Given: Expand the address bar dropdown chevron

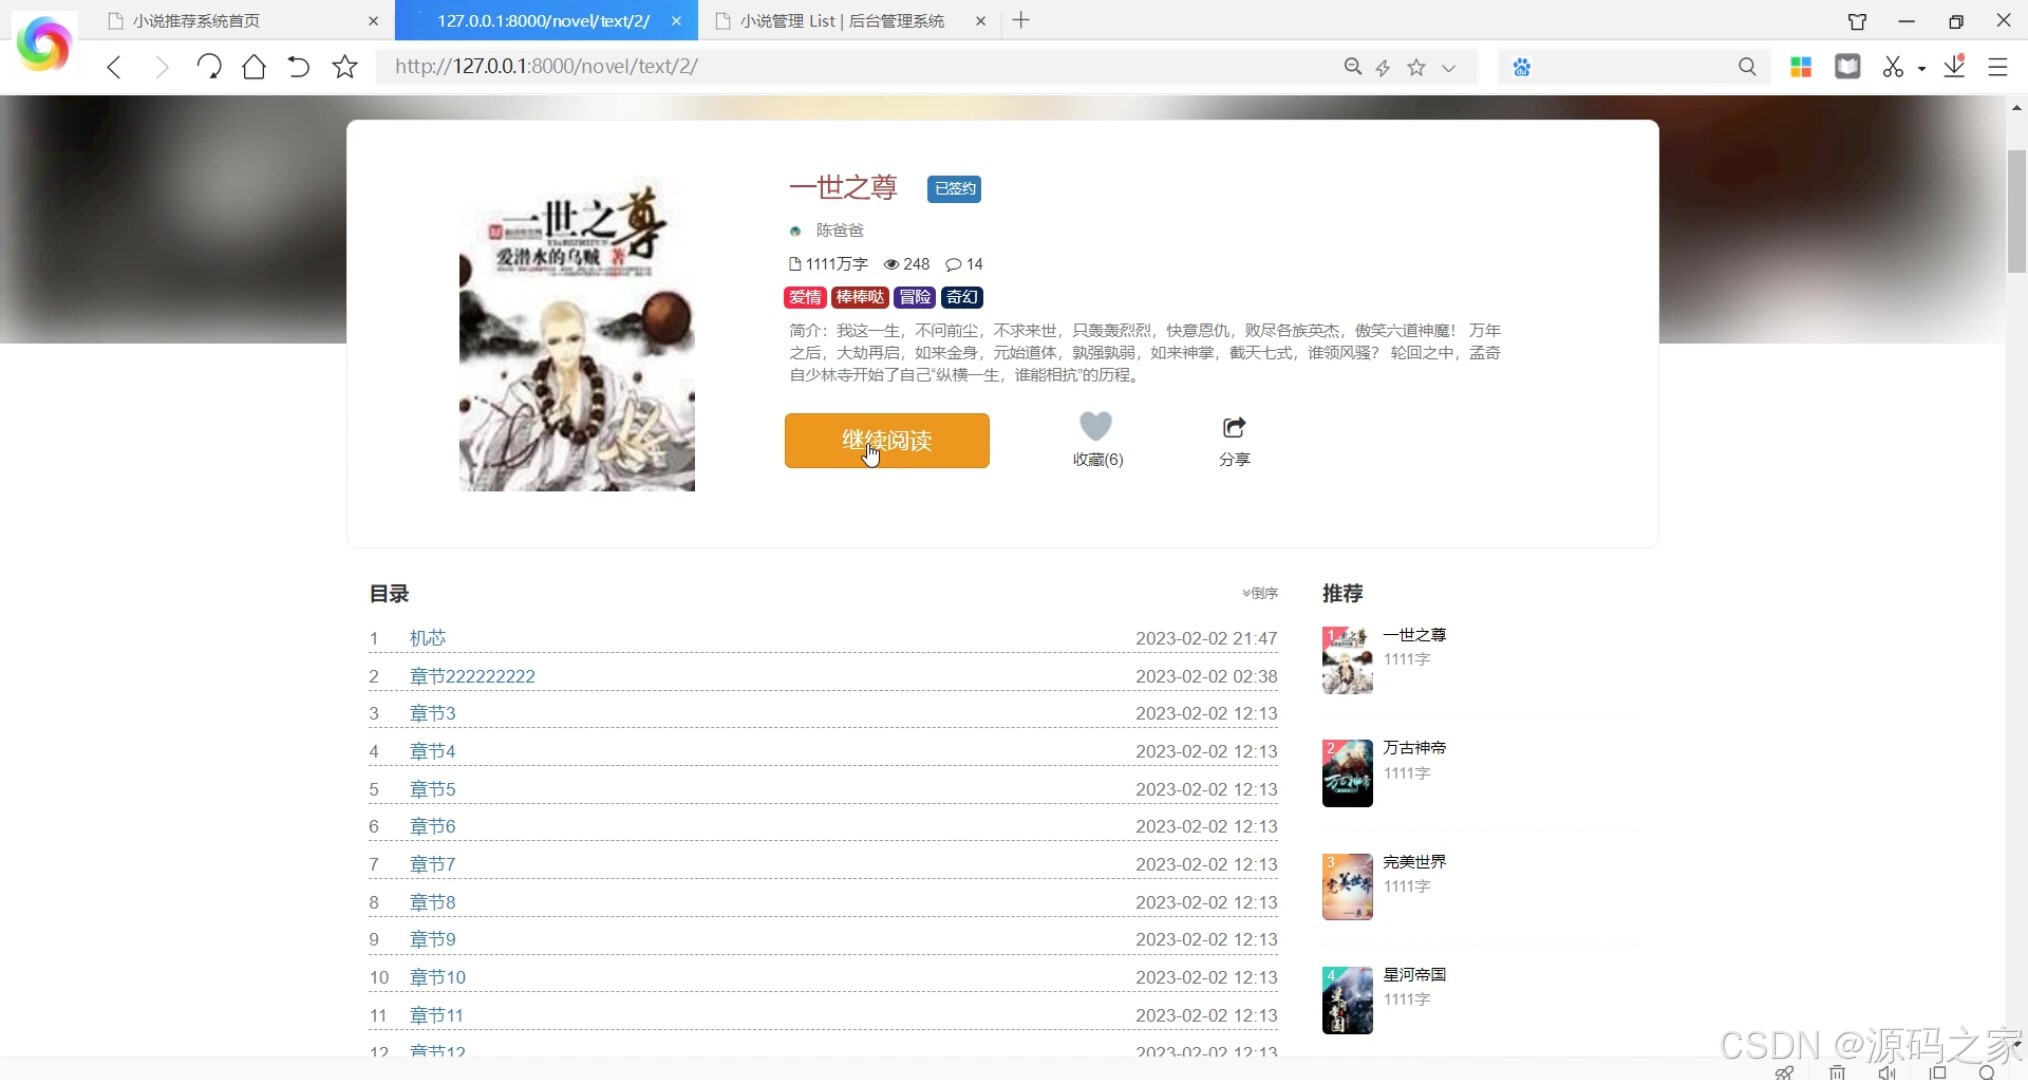Looking at the screenshot, I should point(1448,68).
